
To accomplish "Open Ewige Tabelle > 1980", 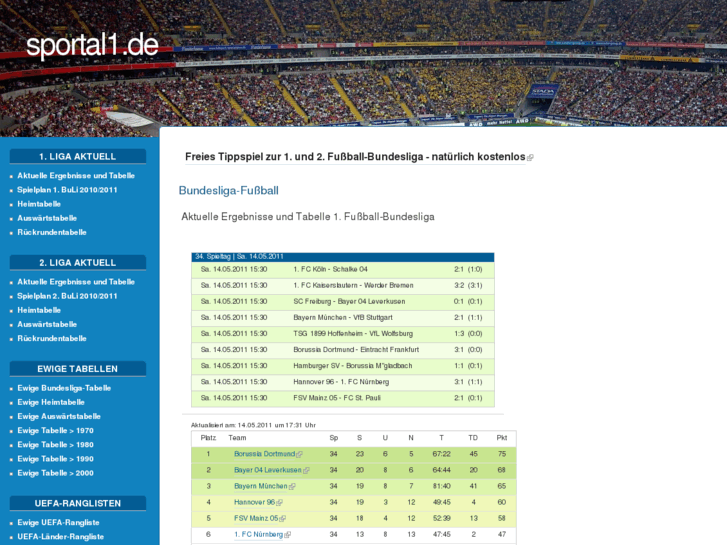I will point(55,444).
